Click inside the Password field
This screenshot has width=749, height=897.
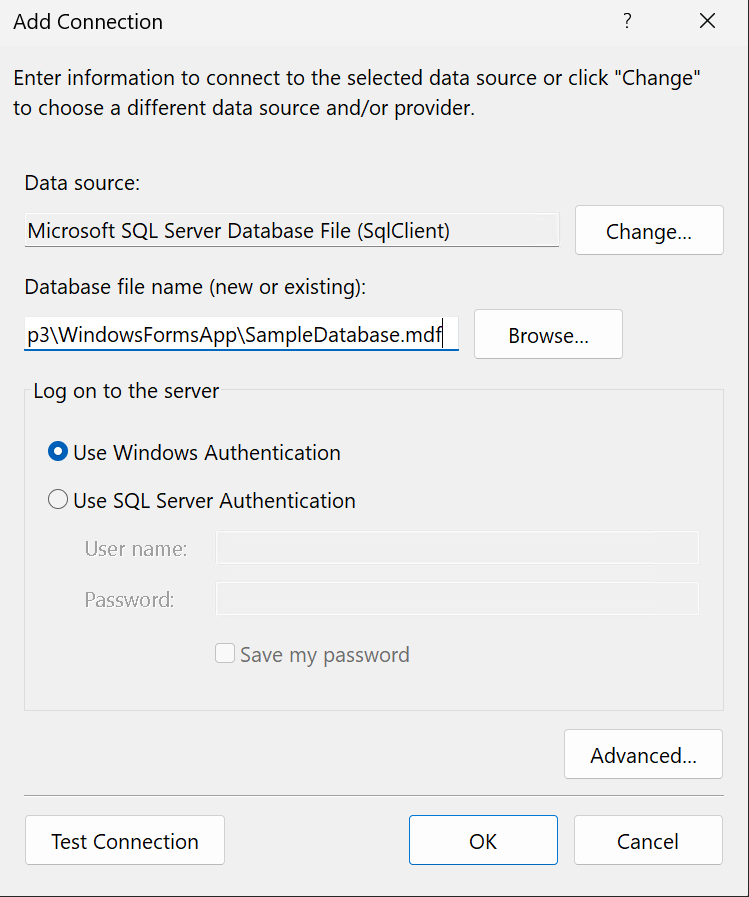(456, 598)
